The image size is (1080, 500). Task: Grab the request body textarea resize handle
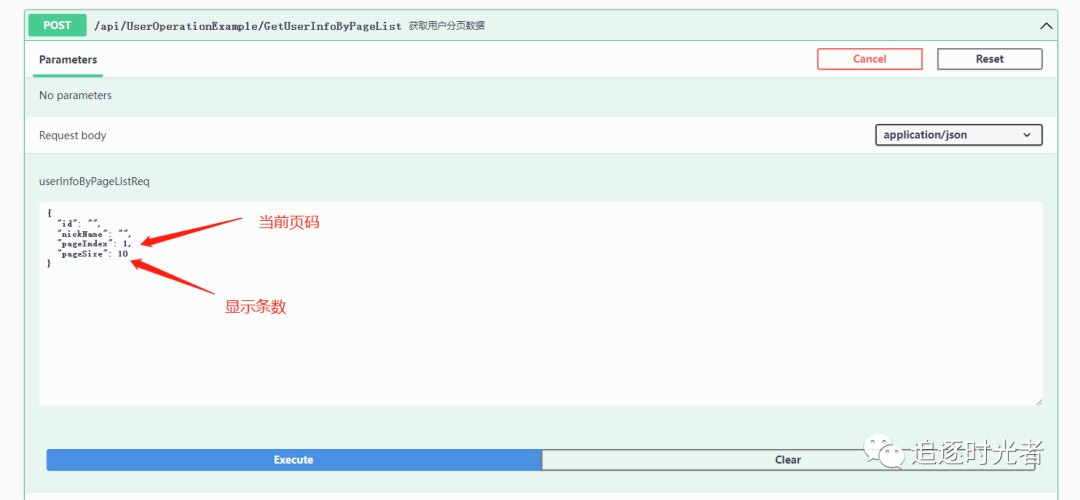coord(1037,401)
